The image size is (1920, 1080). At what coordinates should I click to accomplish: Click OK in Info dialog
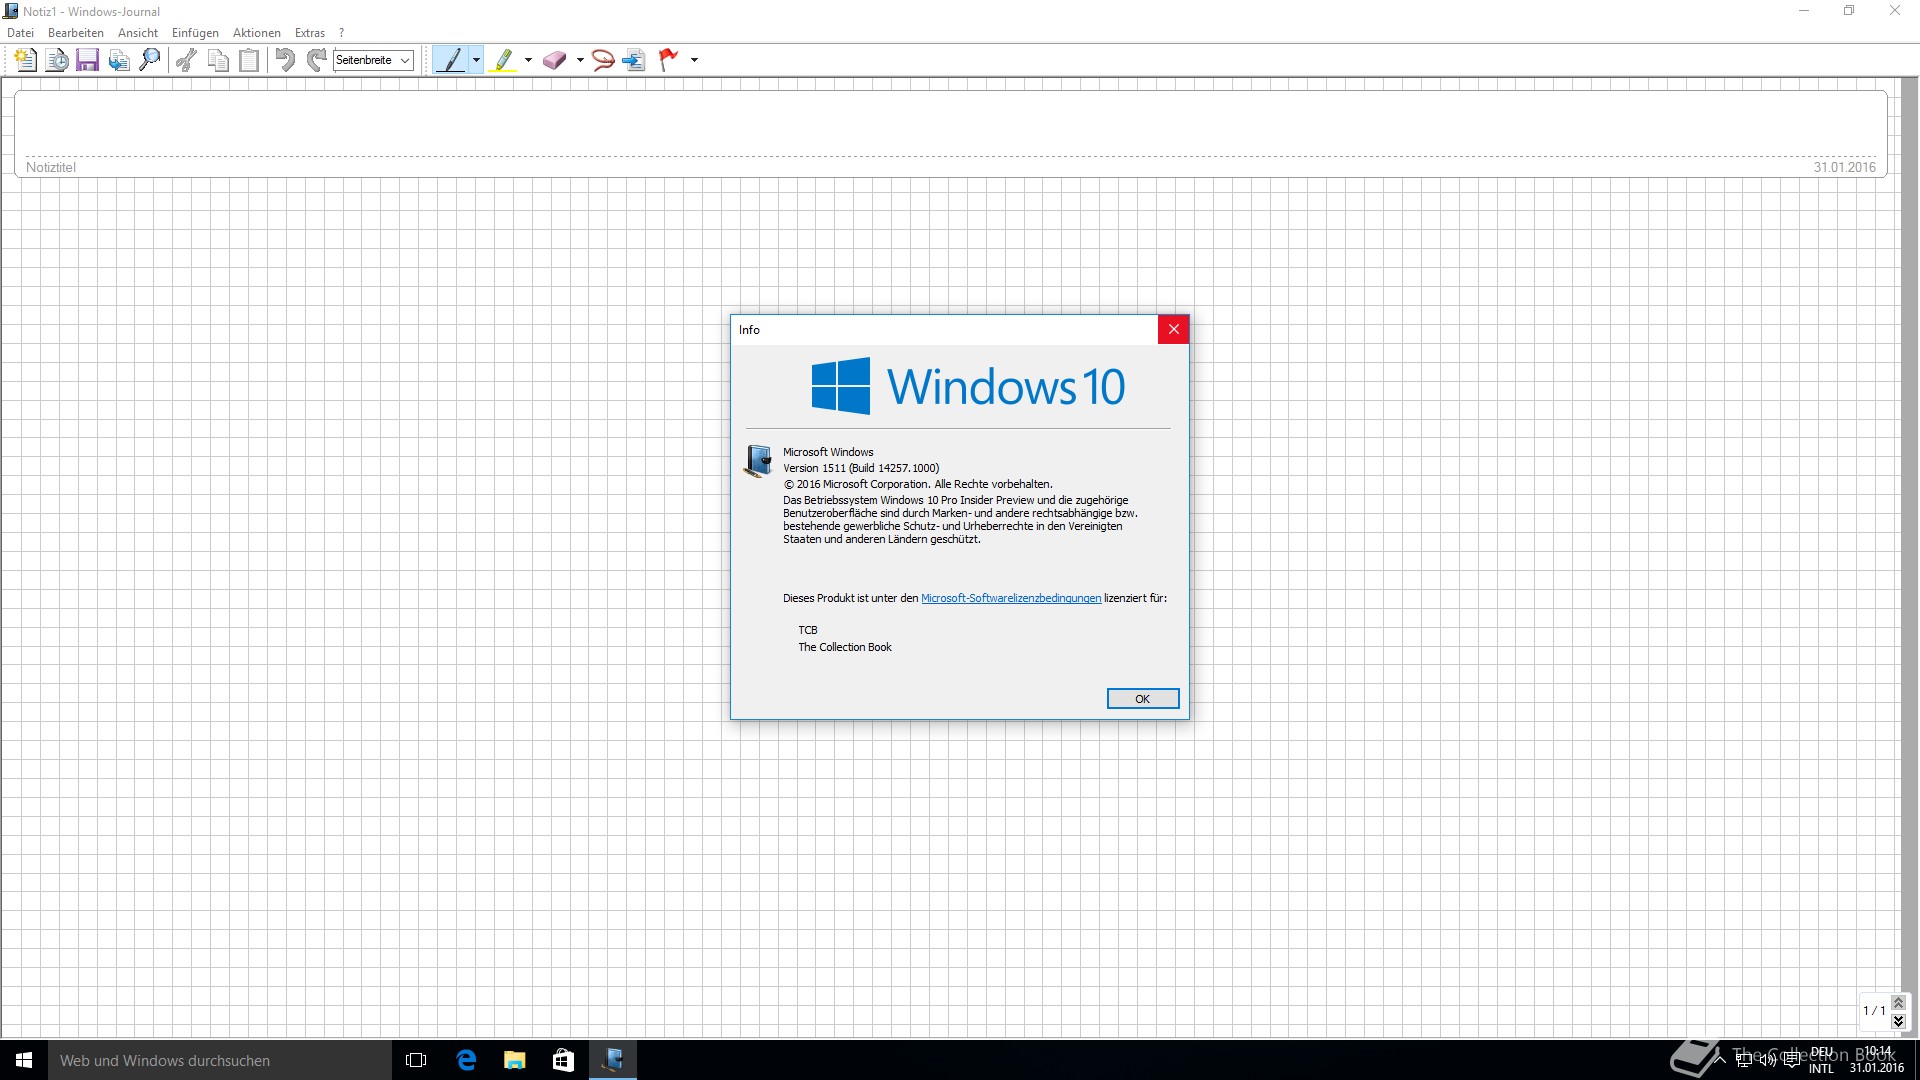point(1142,699)
